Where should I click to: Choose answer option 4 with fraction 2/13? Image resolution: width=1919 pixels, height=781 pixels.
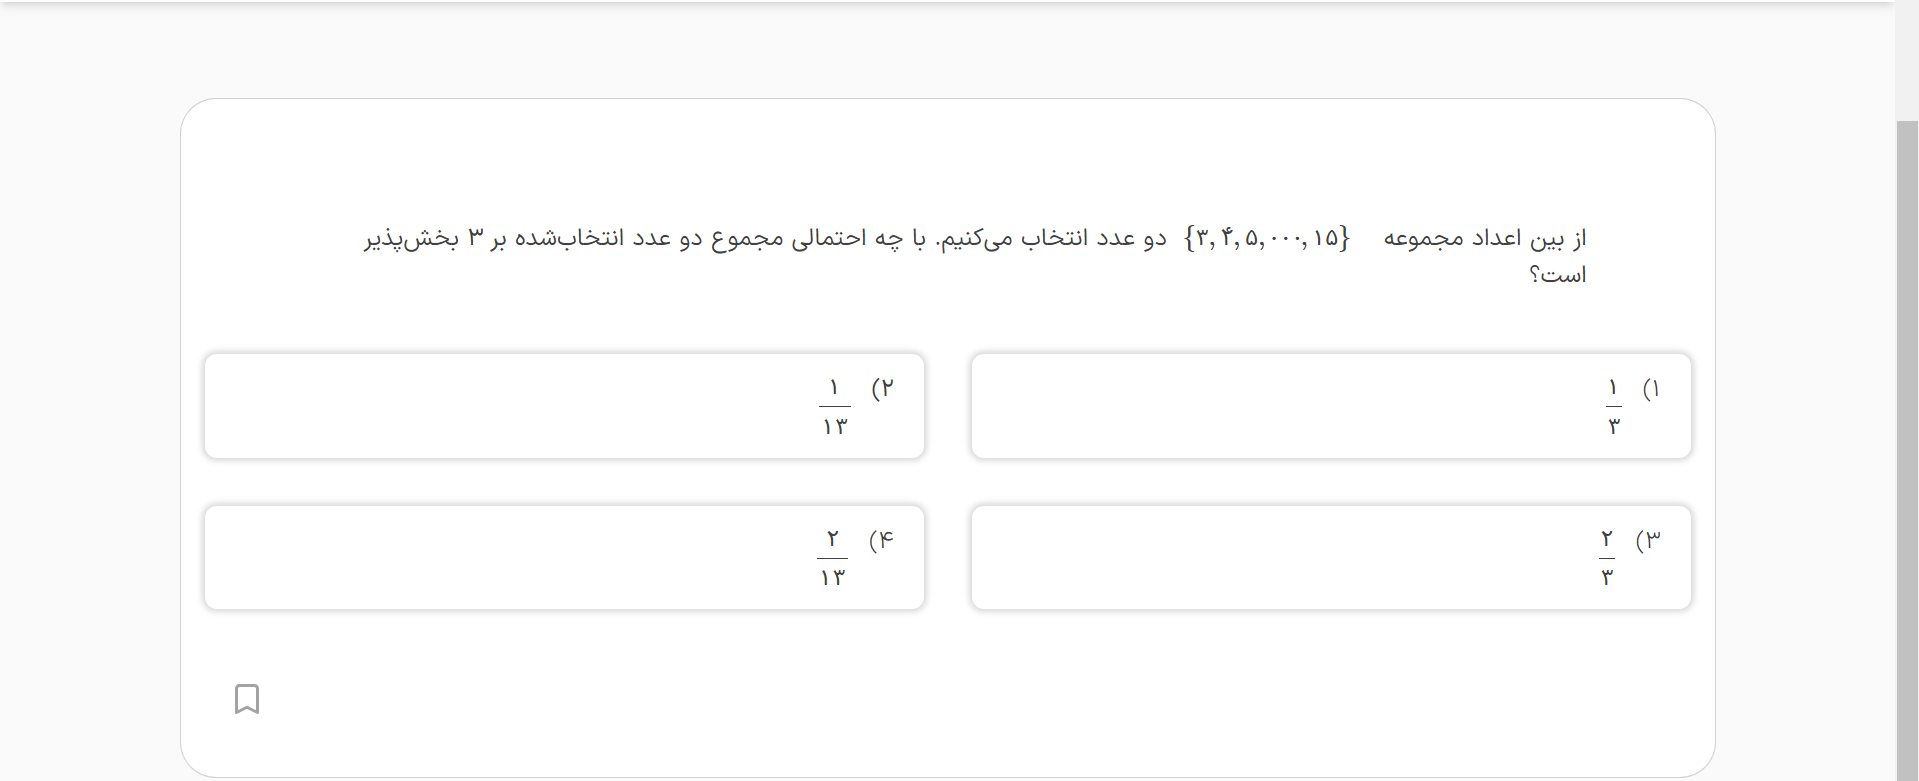click(564, 558)
